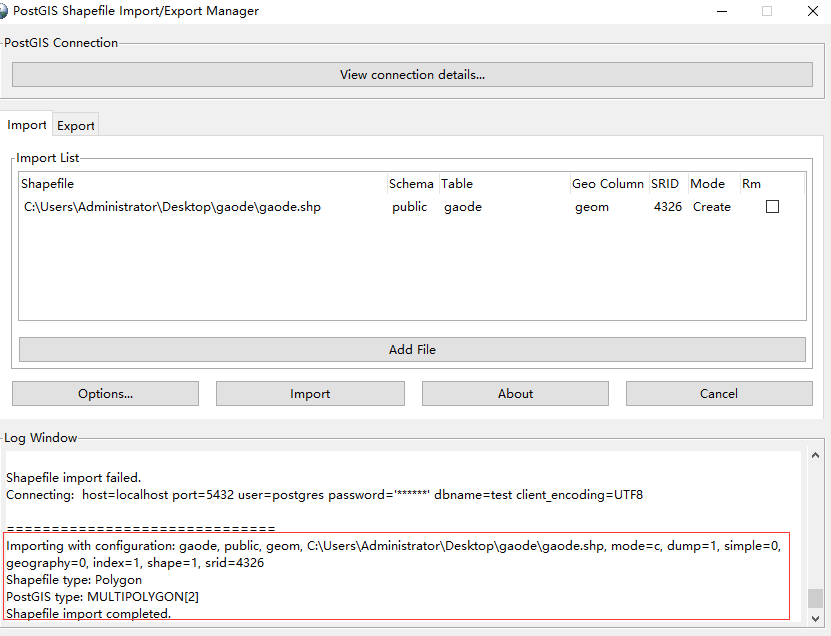Open View connection details dialog
Viewport: 831px width, 636px height.
tap(412, 73)
